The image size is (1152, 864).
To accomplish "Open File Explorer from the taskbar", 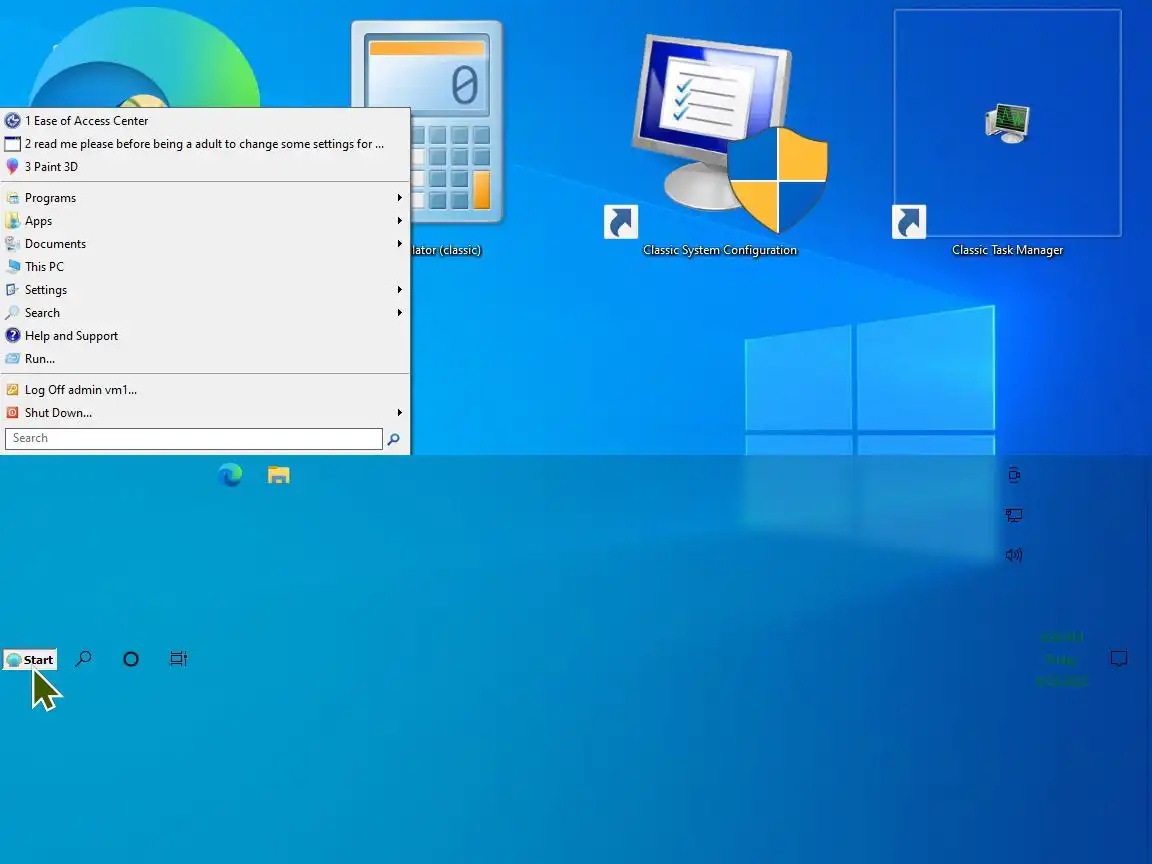I will 278,475.
